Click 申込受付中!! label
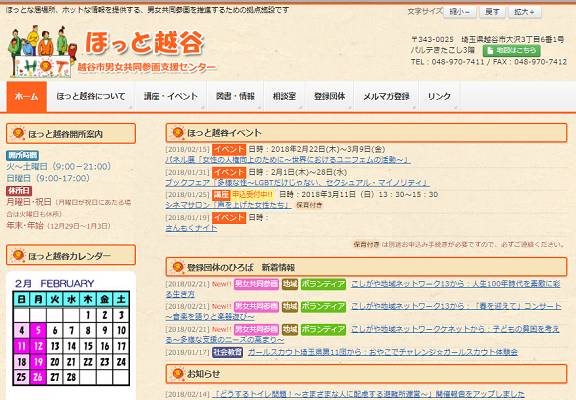This screenshot has width=576, height=400. [x=252, y=194]
